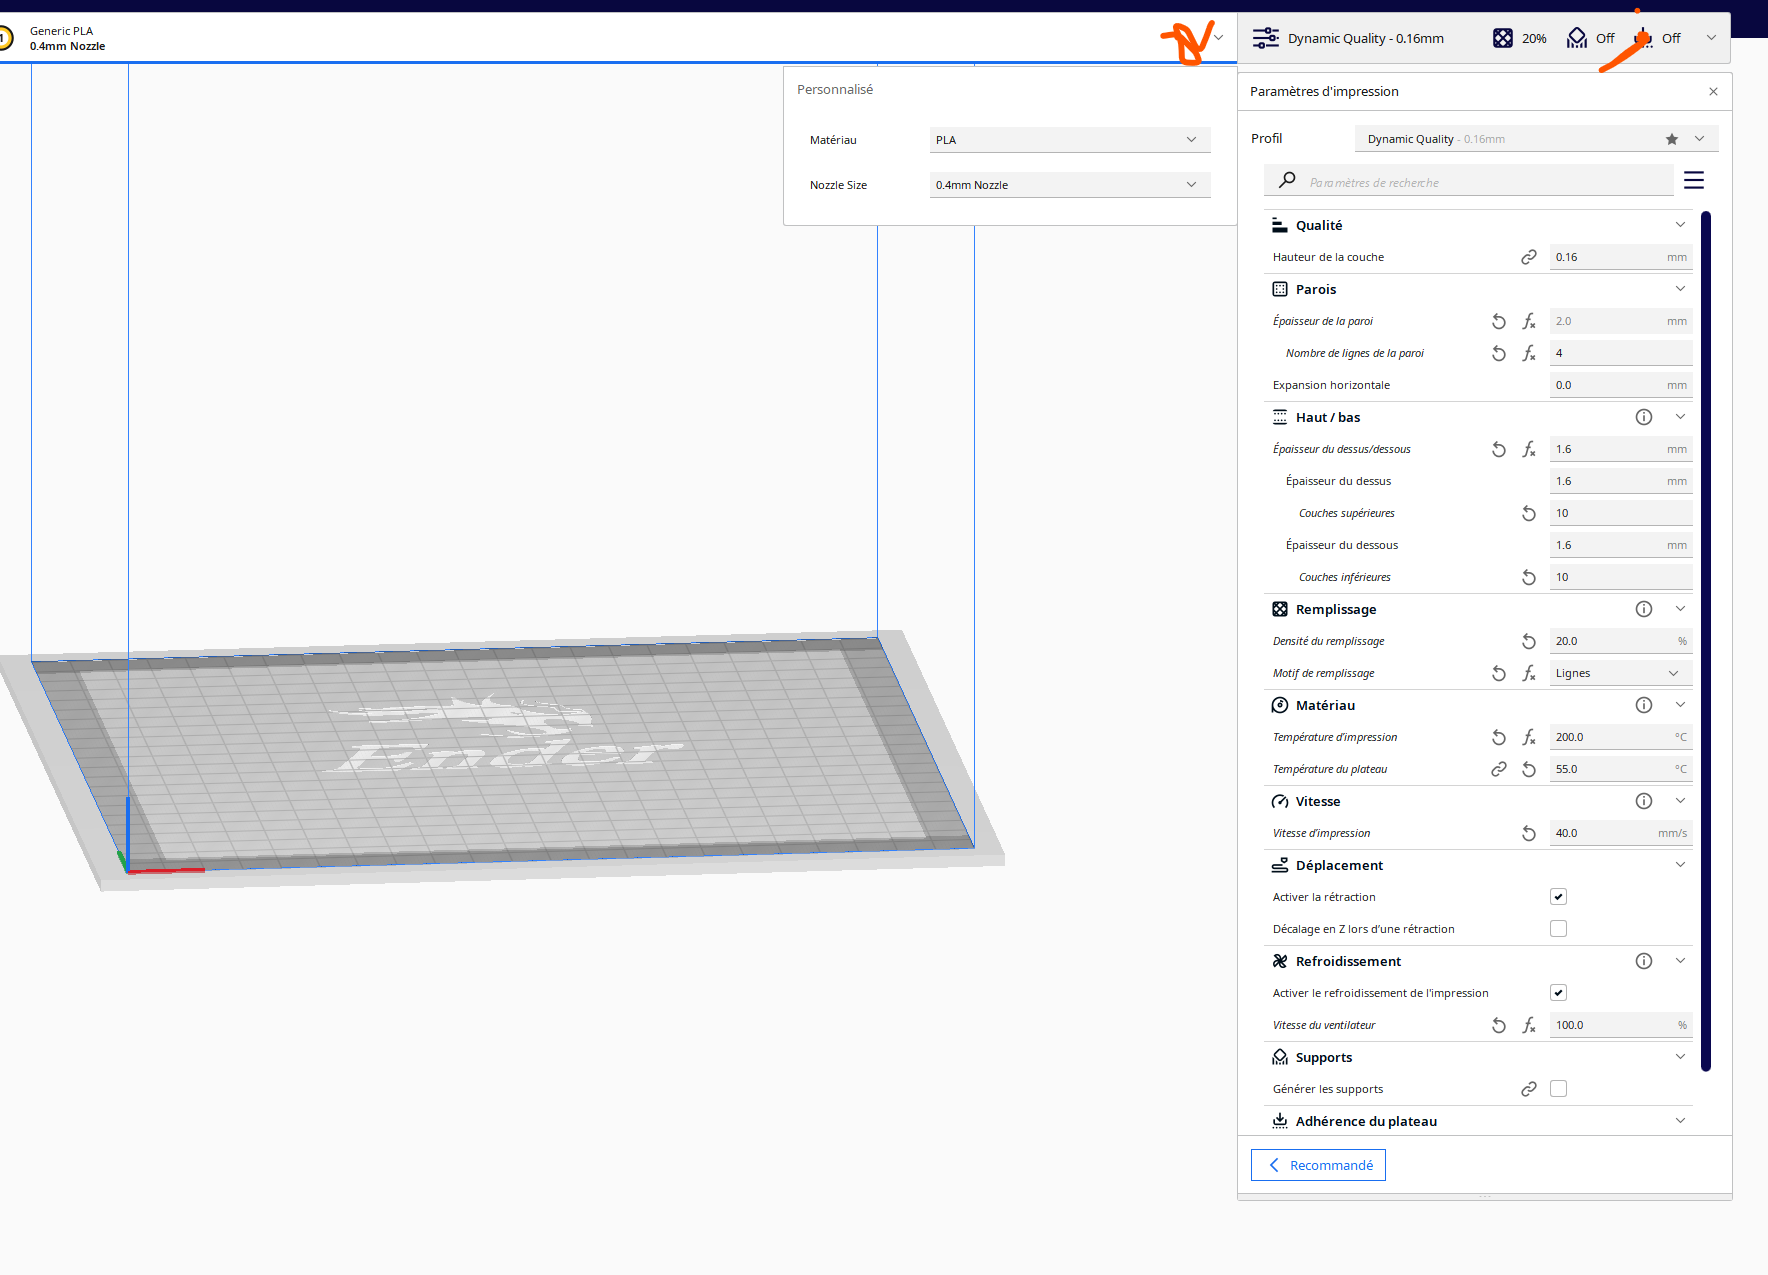This screenshot has width=1768, height=1275.
Task: Collapse the Remplissage section
Action: pos(1680,609)
